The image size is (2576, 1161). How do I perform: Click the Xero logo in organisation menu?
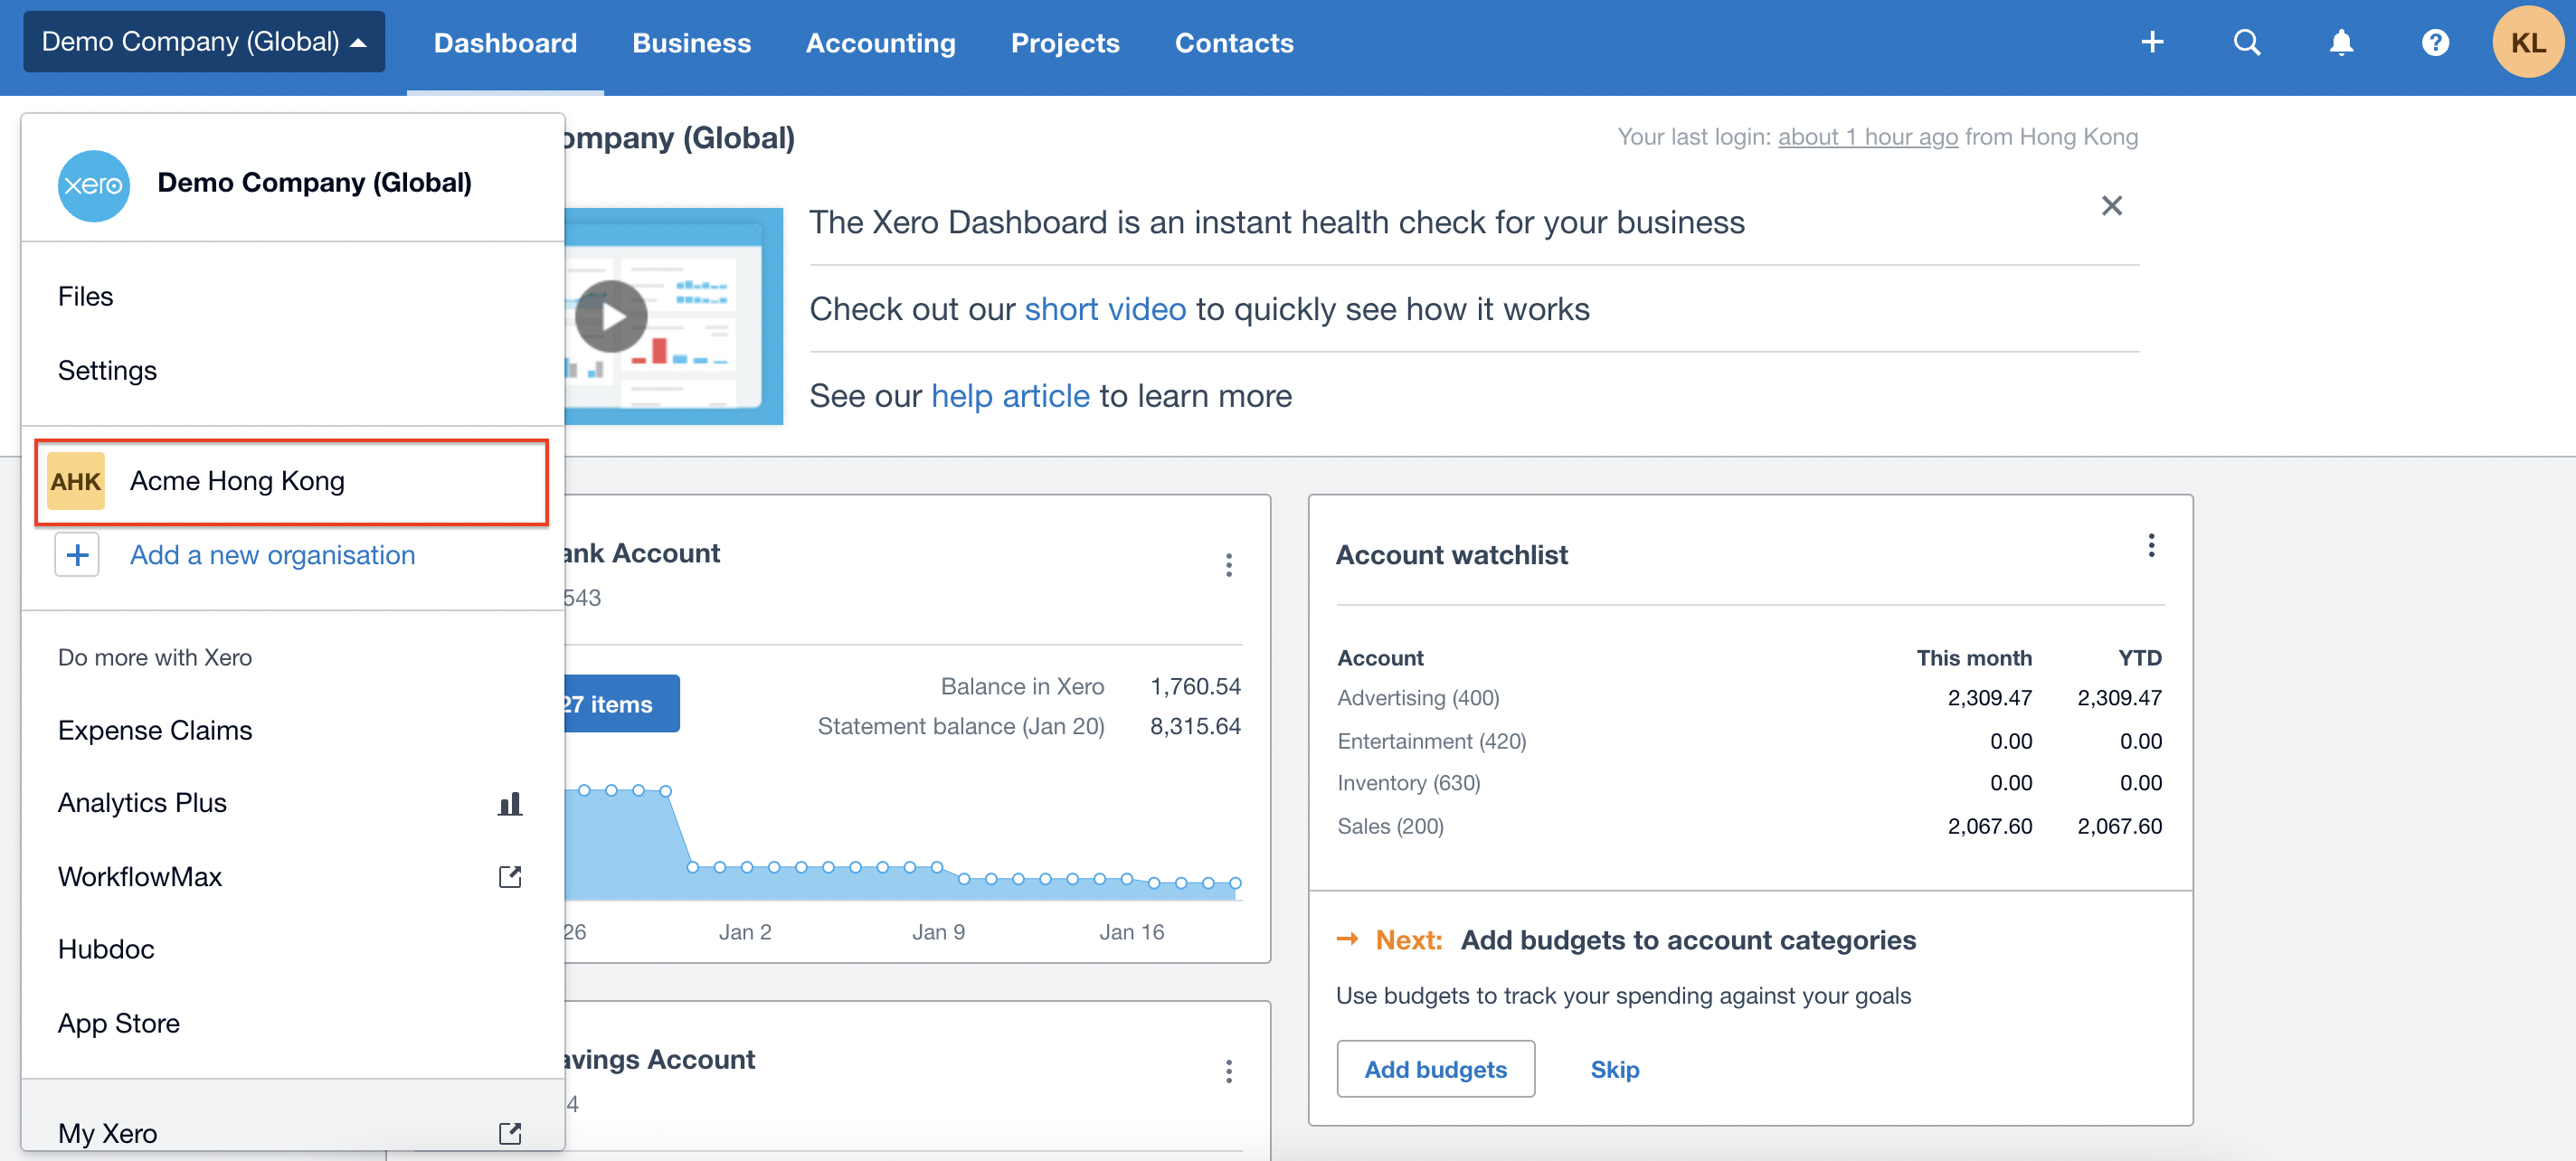[x=93, y=185]
